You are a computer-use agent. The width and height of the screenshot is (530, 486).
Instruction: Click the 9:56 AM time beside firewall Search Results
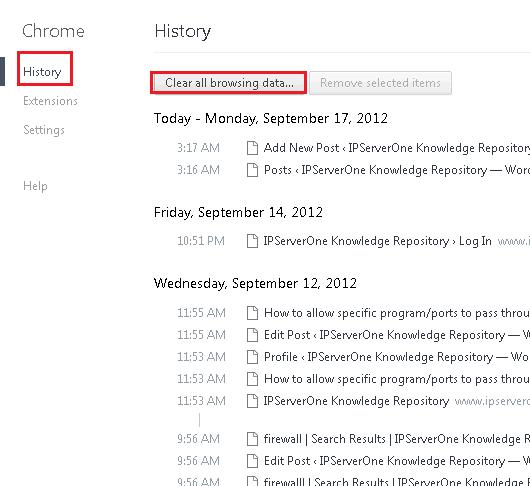[x=198, y=439]
